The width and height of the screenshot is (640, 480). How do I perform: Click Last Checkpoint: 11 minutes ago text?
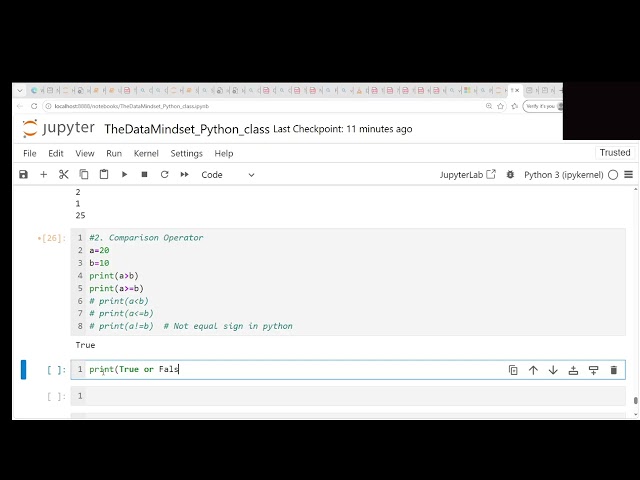coord(343,129)
